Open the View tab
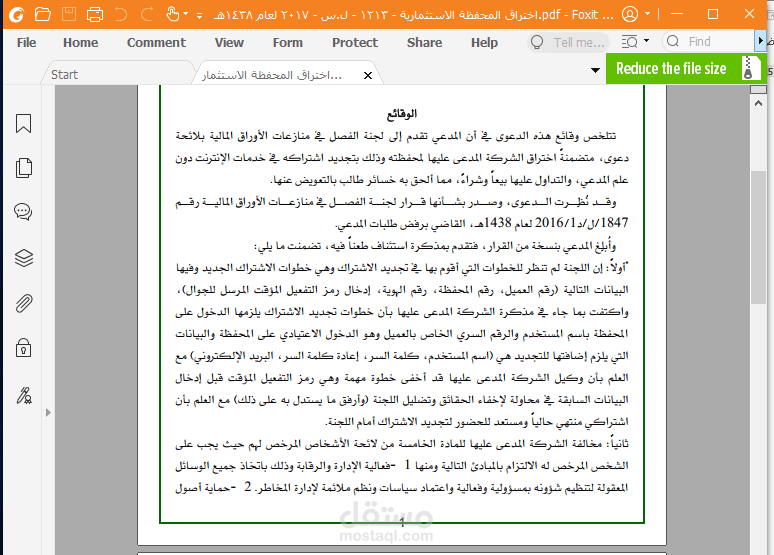 229,42
